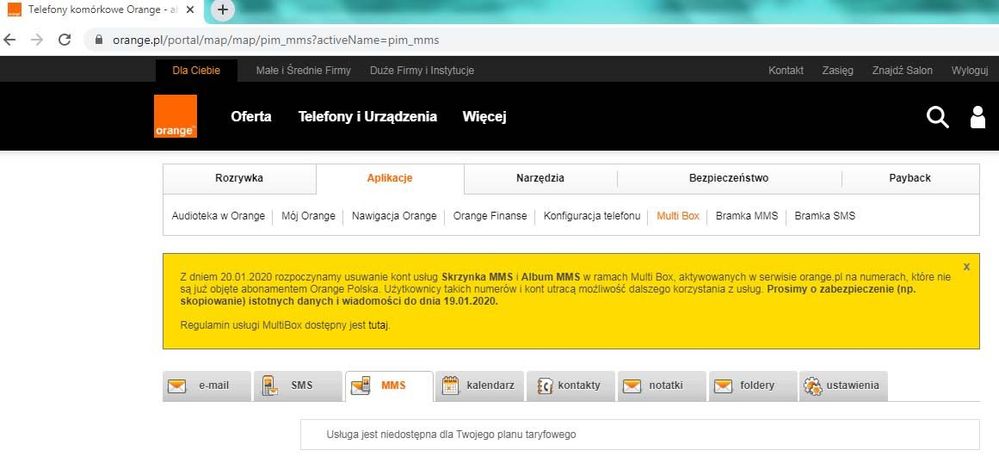This screenshot has height=457, width=999.
Task: Open Nawigacja Orange link
Action: (x=394, y=216)
